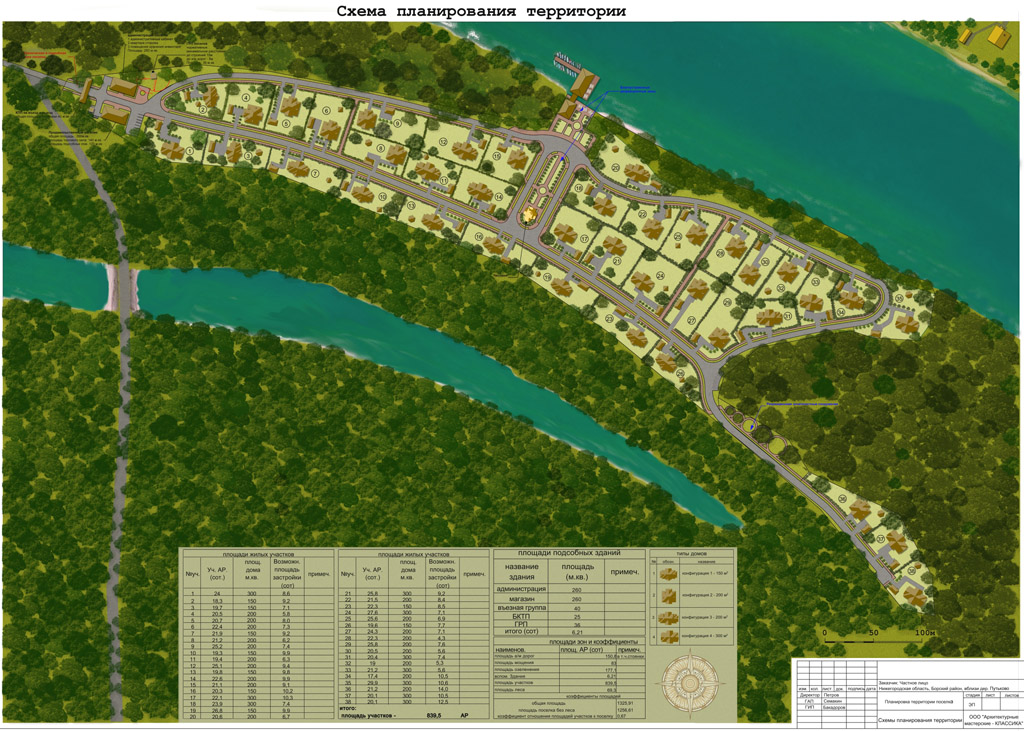The image size is (1024, 731).
Task: Click the golden building on the central boulevard
Action: click(x=530, y=214)
